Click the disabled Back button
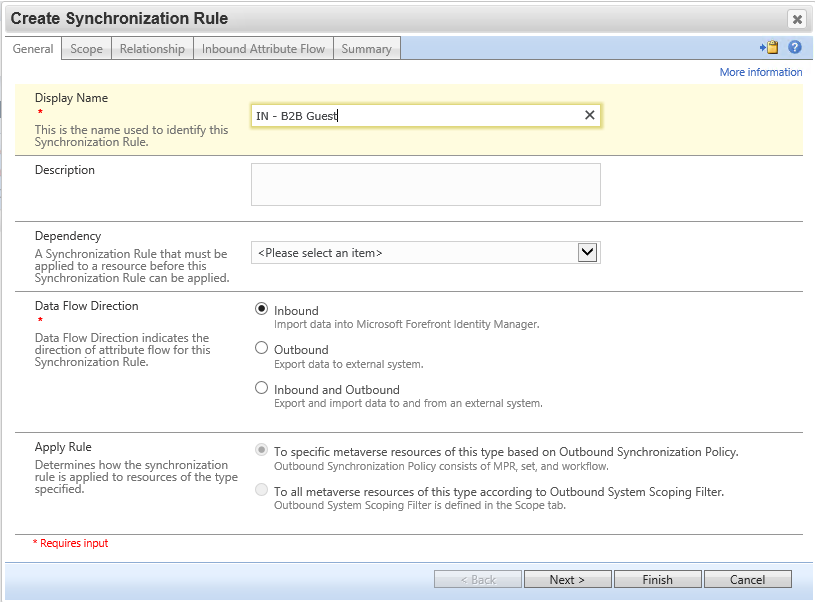Viewport: 815px width, 602px height. click(478, 579)
